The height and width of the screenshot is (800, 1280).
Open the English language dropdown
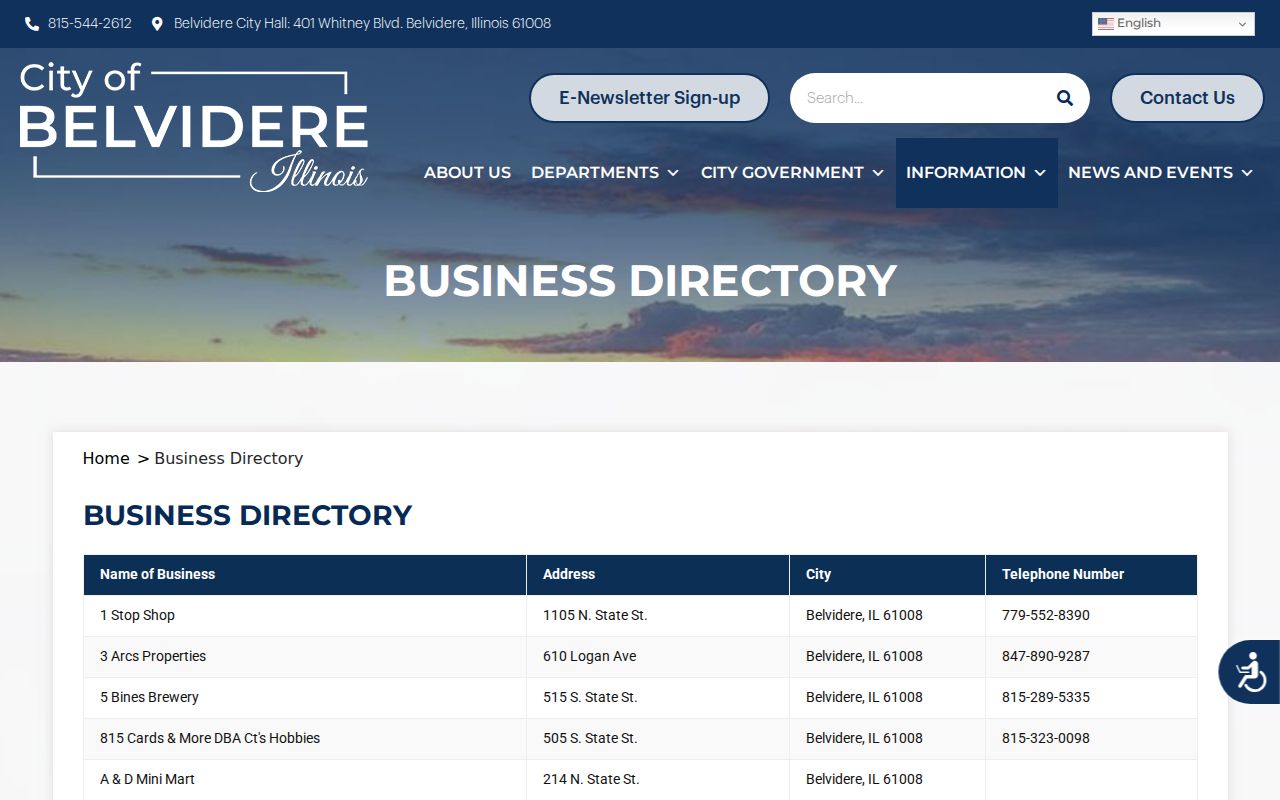point(1173,24)
